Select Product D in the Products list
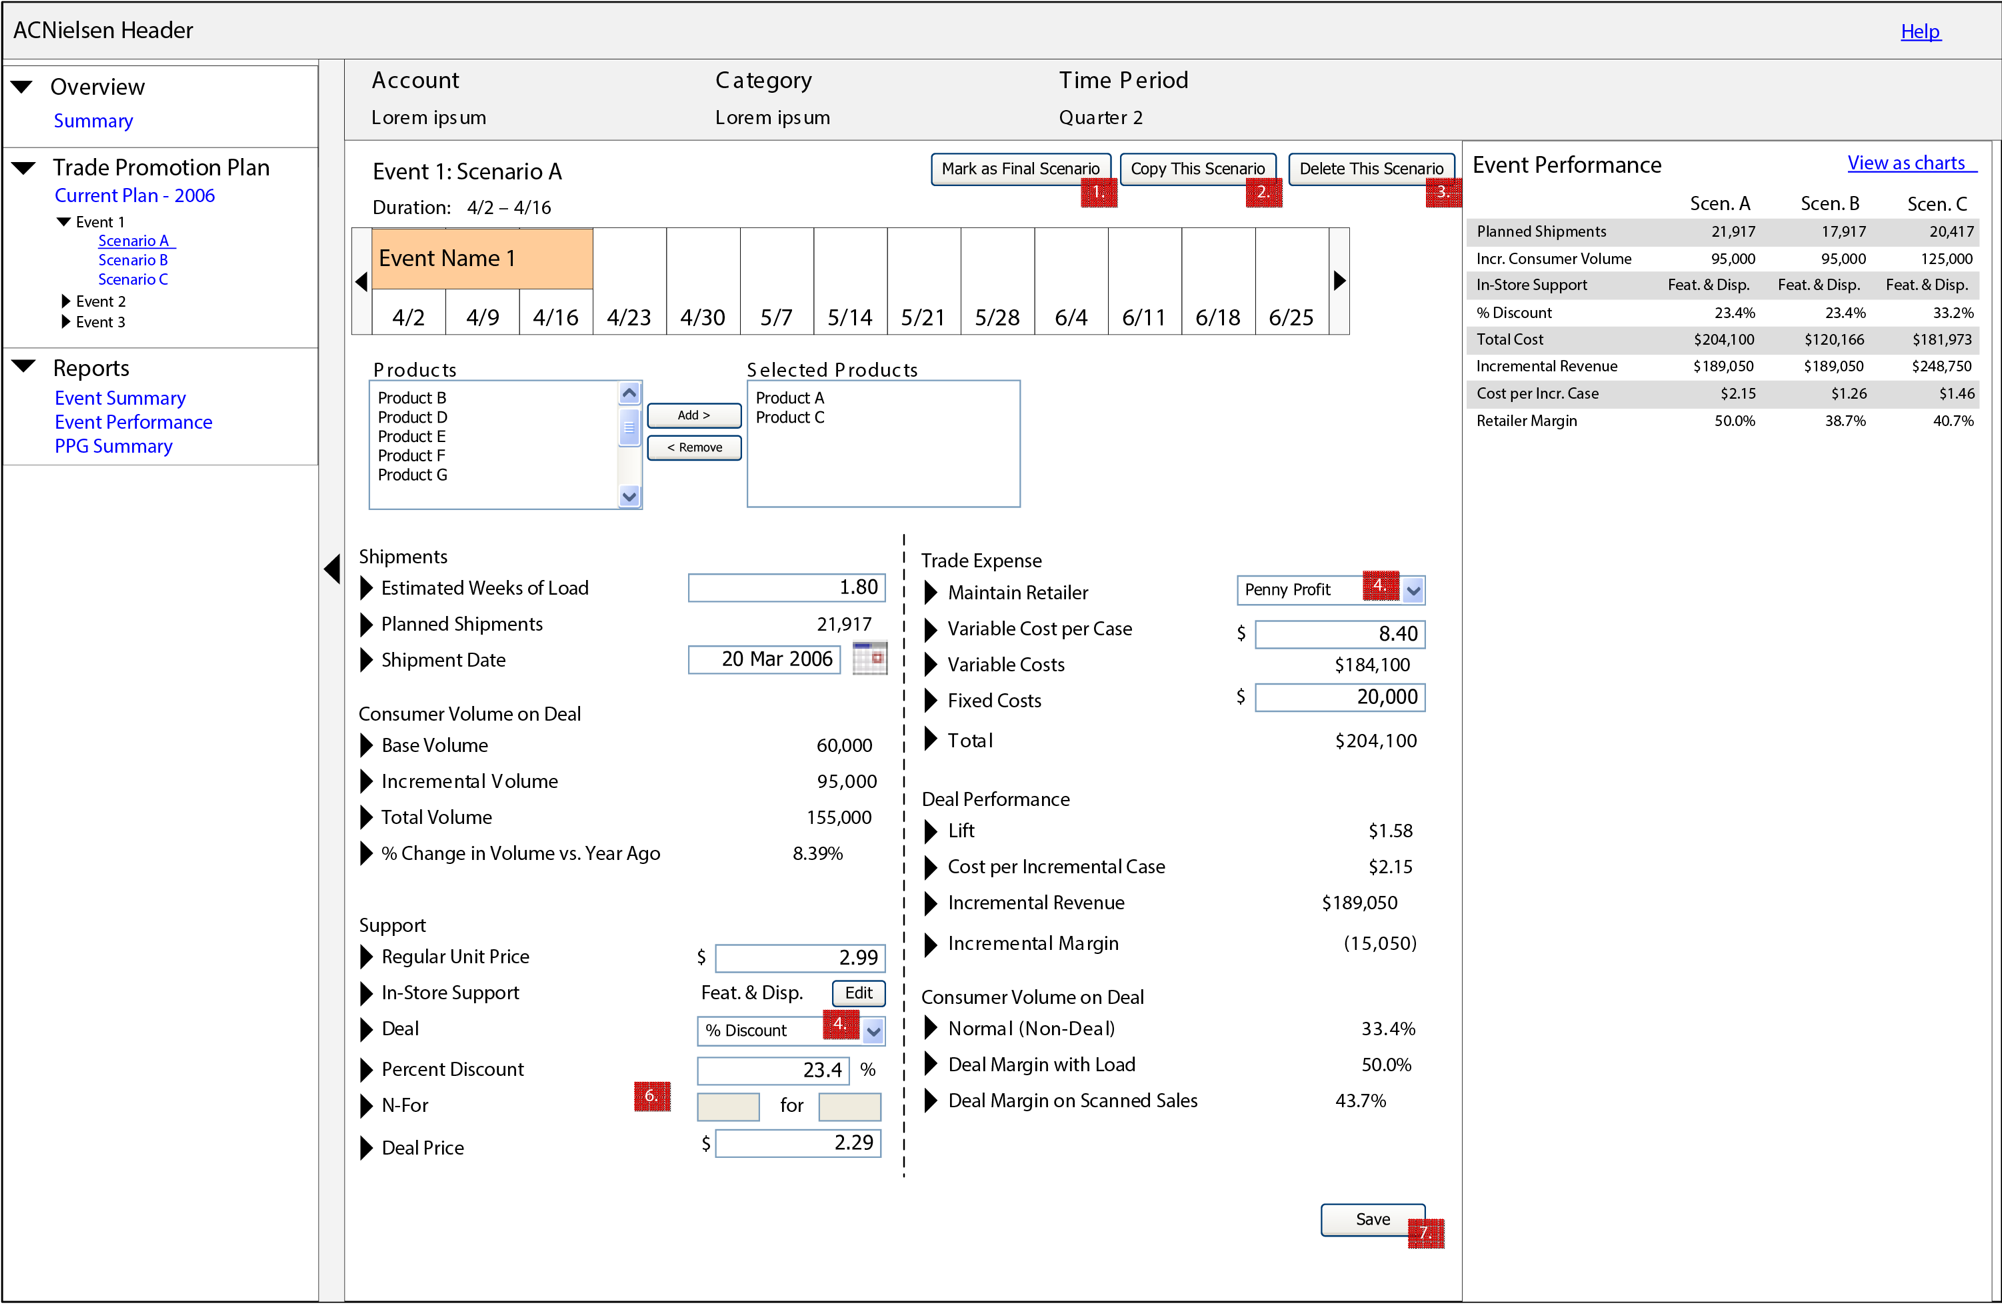Screen dimensions: 2002x1304 pos(411,416)
